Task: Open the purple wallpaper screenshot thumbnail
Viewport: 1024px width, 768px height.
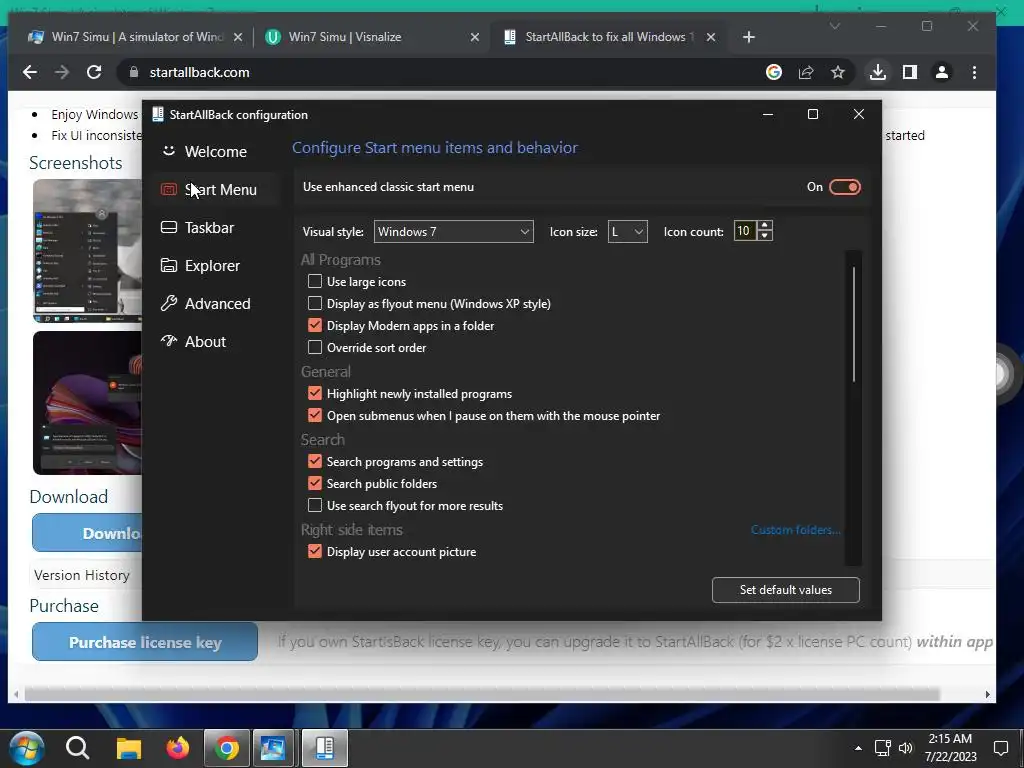Action: (88, 403)
